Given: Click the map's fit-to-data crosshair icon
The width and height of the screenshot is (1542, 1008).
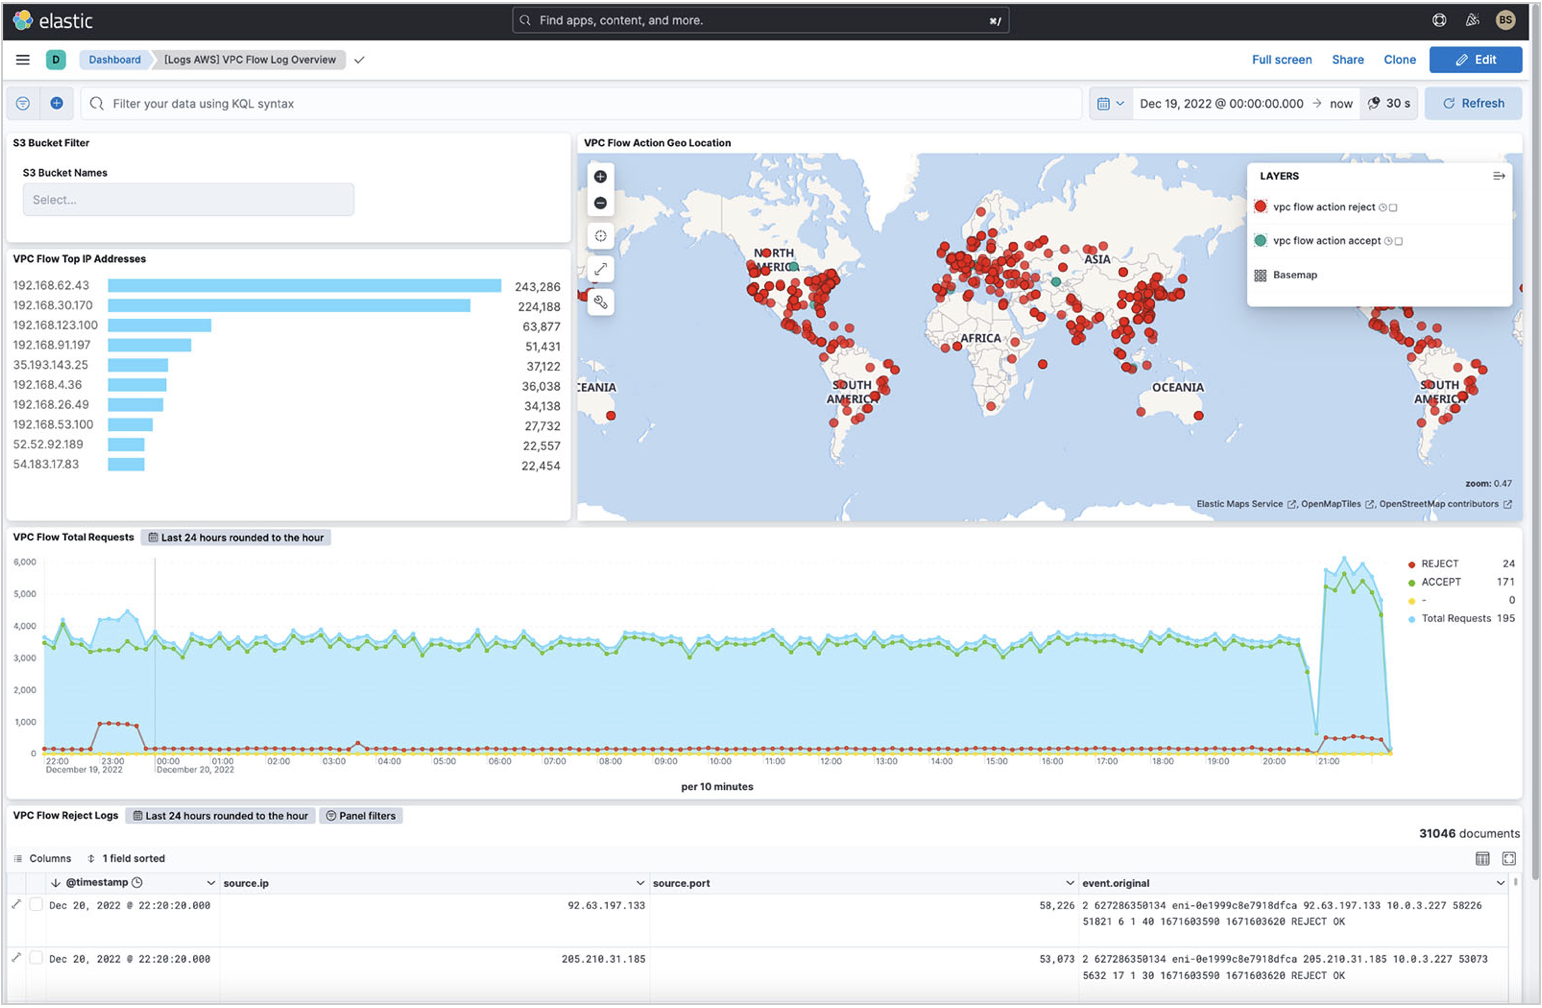Looking at the screenshot, I should click(600, 236).
